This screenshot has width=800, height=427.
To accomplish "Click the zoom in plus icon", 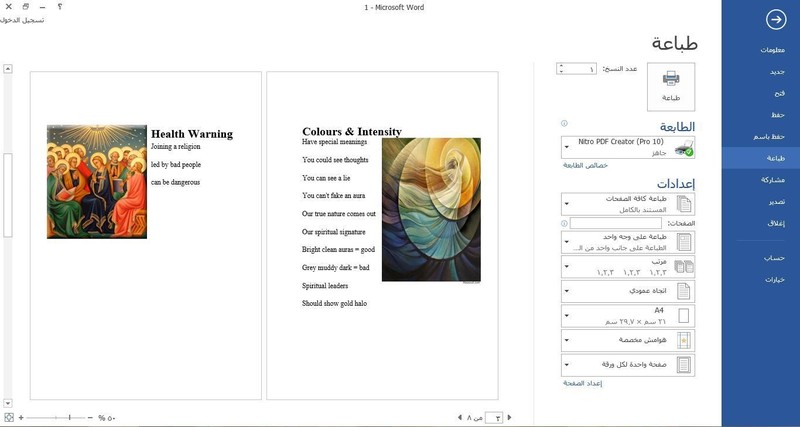I will click(x=21, y=418).
